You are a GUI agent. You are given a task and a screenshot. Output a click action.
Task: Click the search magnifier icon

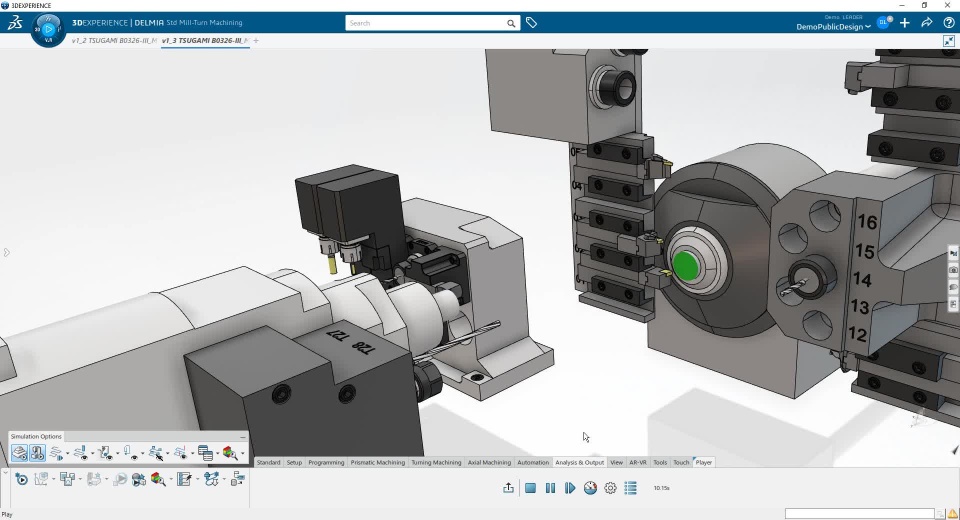511,23
